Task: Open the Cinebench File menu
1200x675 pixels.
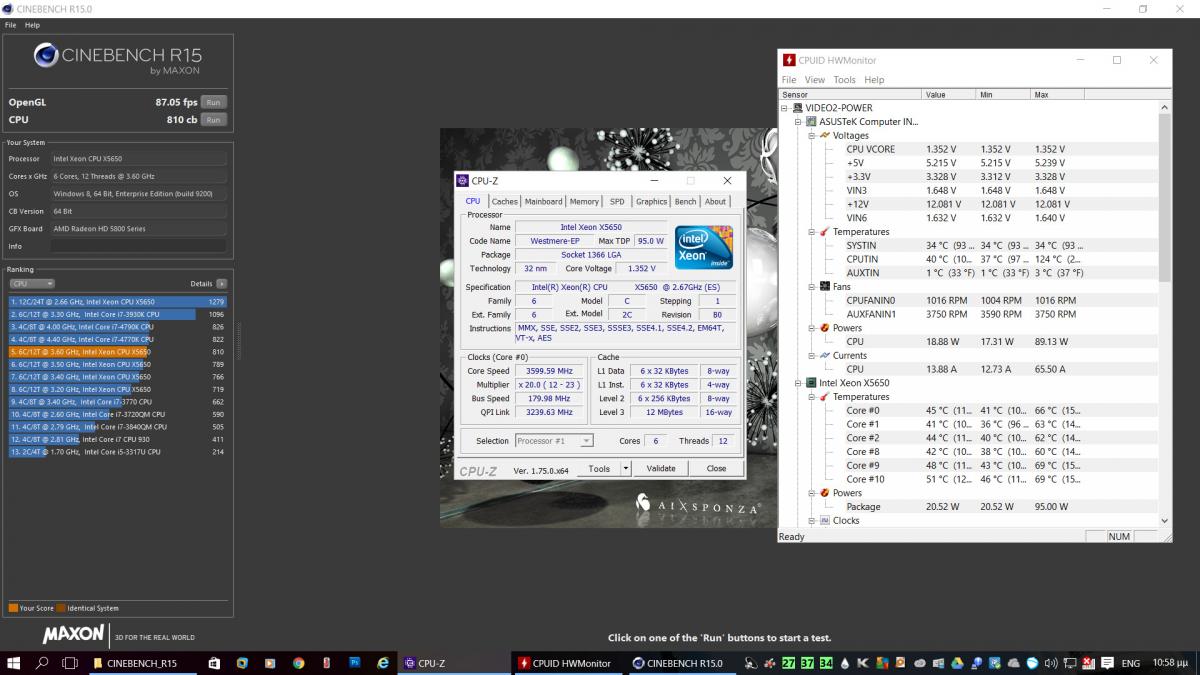Action: pos(10,25)
